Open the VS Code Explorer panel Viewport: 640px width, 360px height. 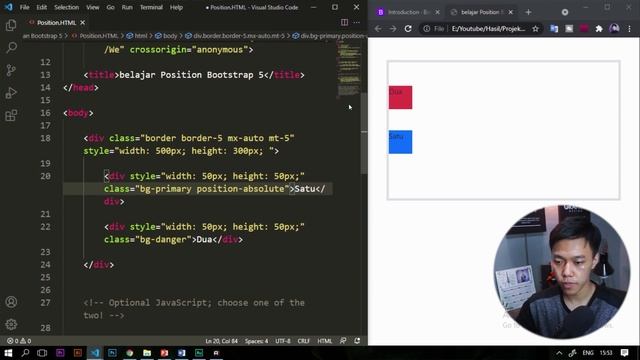11,25
